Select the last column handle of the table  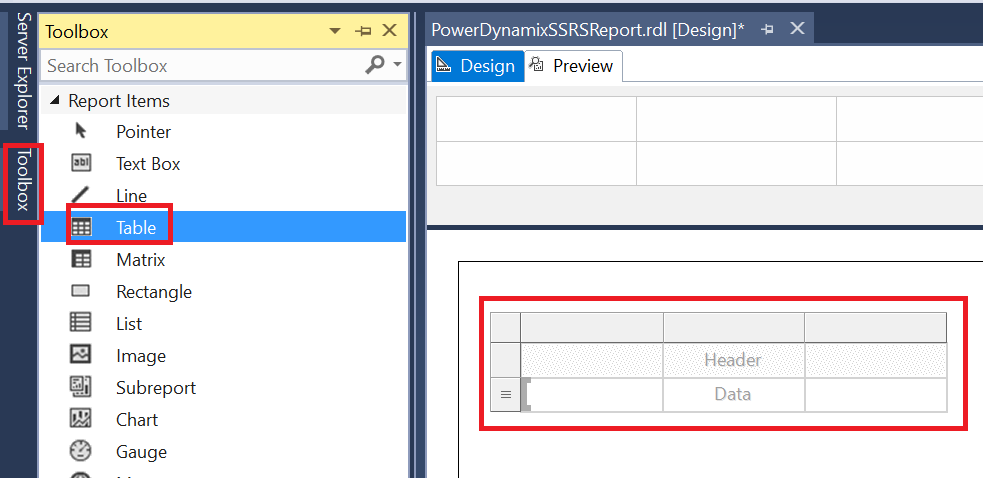click(x=876, y=327)
